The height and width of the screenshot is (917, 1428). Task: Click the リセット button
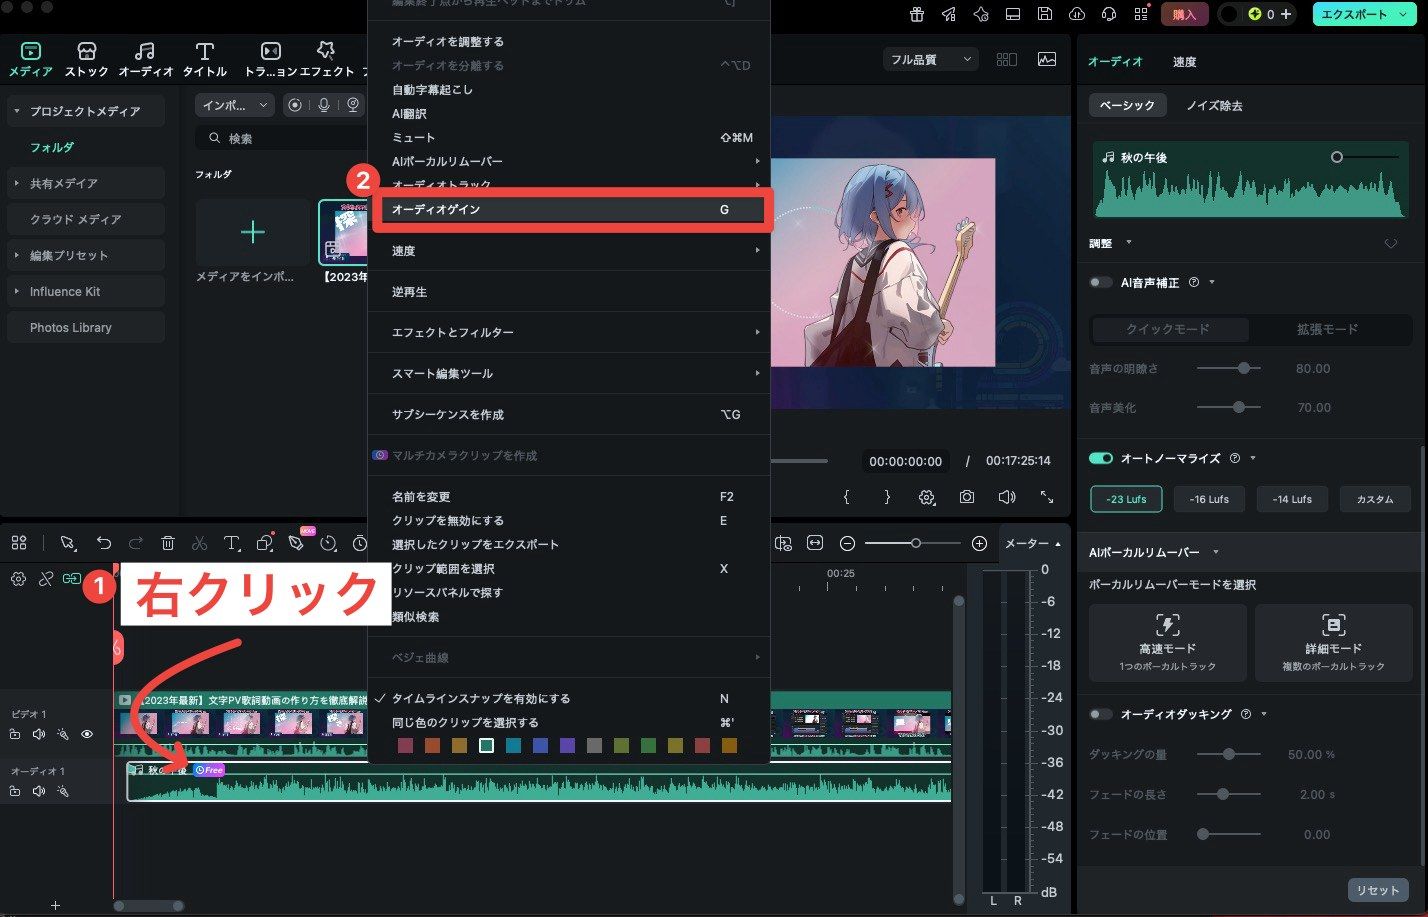coord(1378,890)
